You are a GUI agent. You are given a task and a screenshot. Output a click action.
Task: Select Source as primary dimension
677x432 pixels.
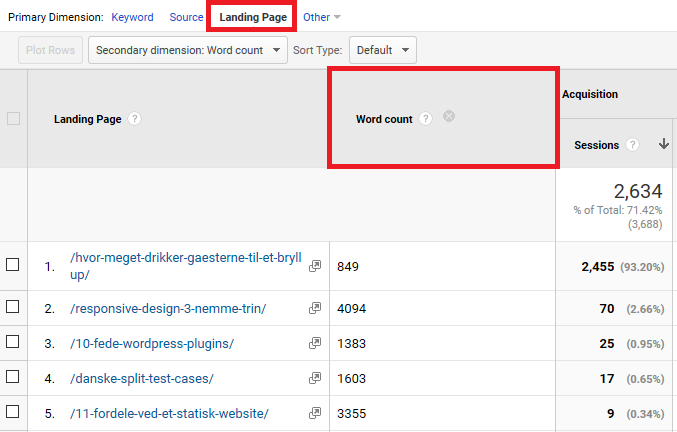186,17
